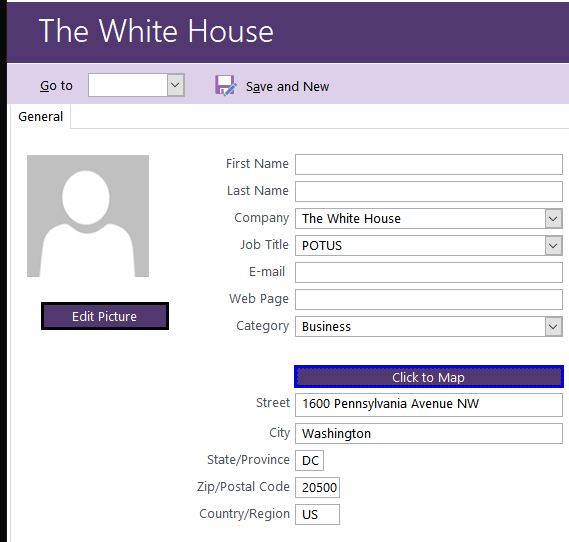569x542 pixels.
Task: Expand the Category dropdown arrow
Action: tap(553, 327)
